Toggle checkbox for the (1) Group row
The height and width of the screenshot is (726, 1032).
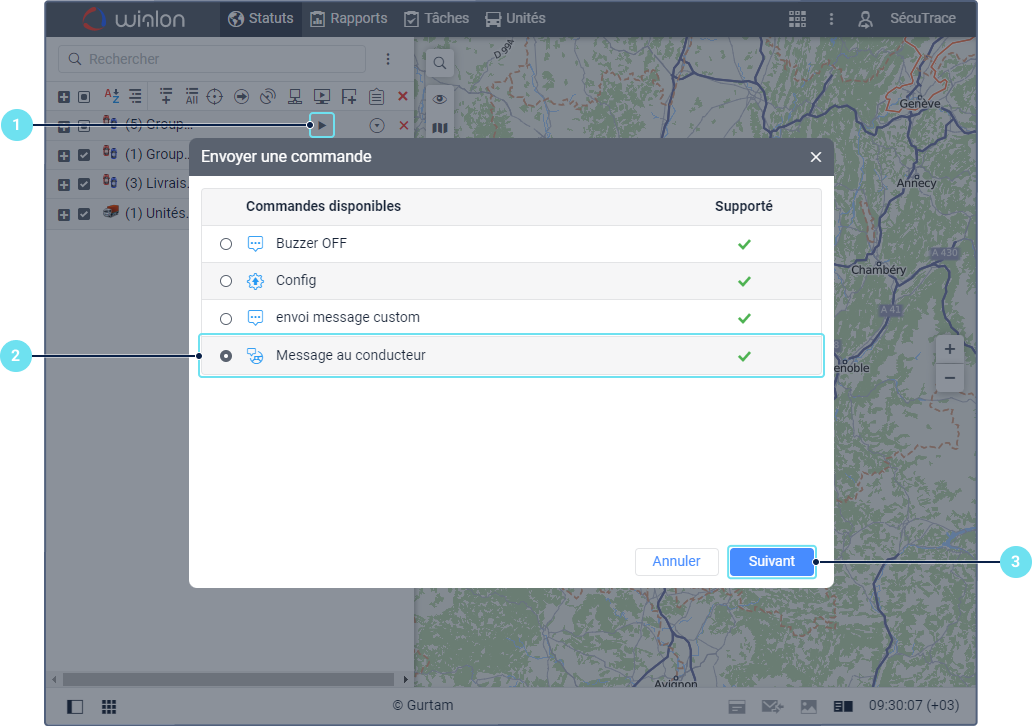point(84,155)
